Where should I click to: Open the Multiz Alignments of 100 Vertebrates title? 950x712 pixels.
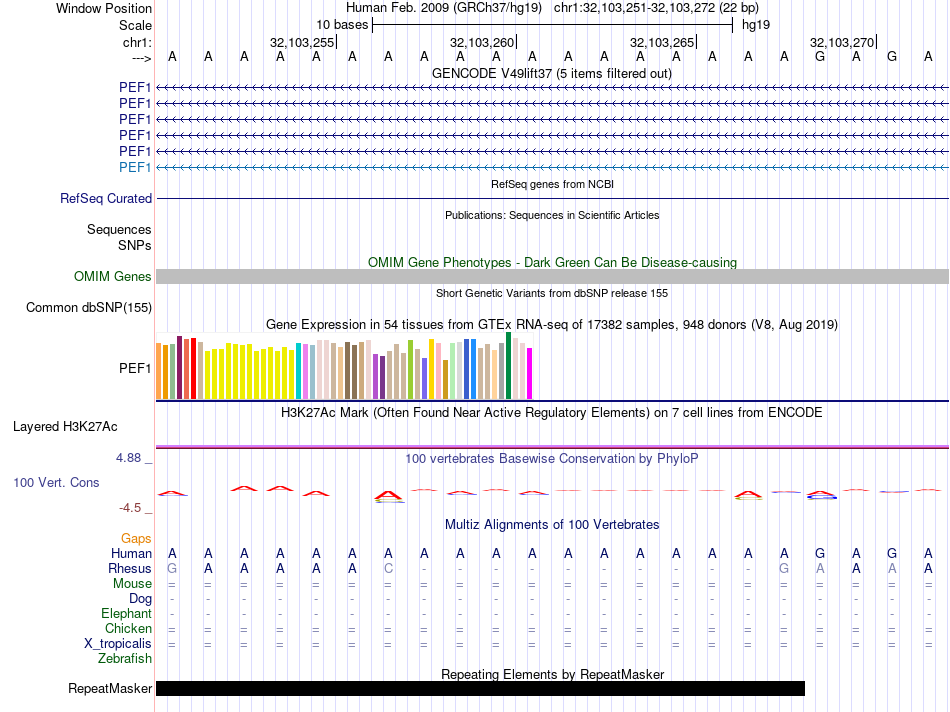pos(551,525)
